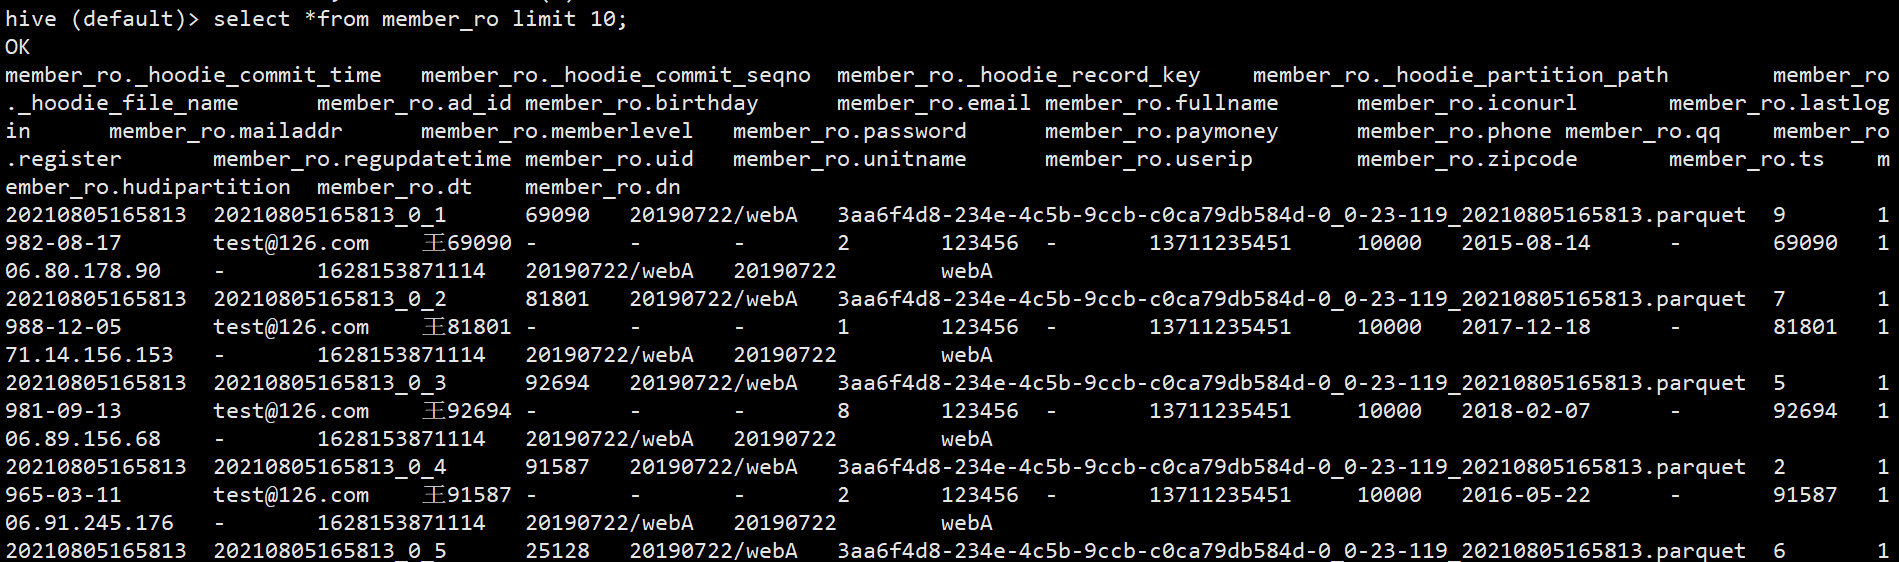The image size is (1900, 562).
Task: Click the record key 92694 after seqno _0_3
Action: pos(557,383)
